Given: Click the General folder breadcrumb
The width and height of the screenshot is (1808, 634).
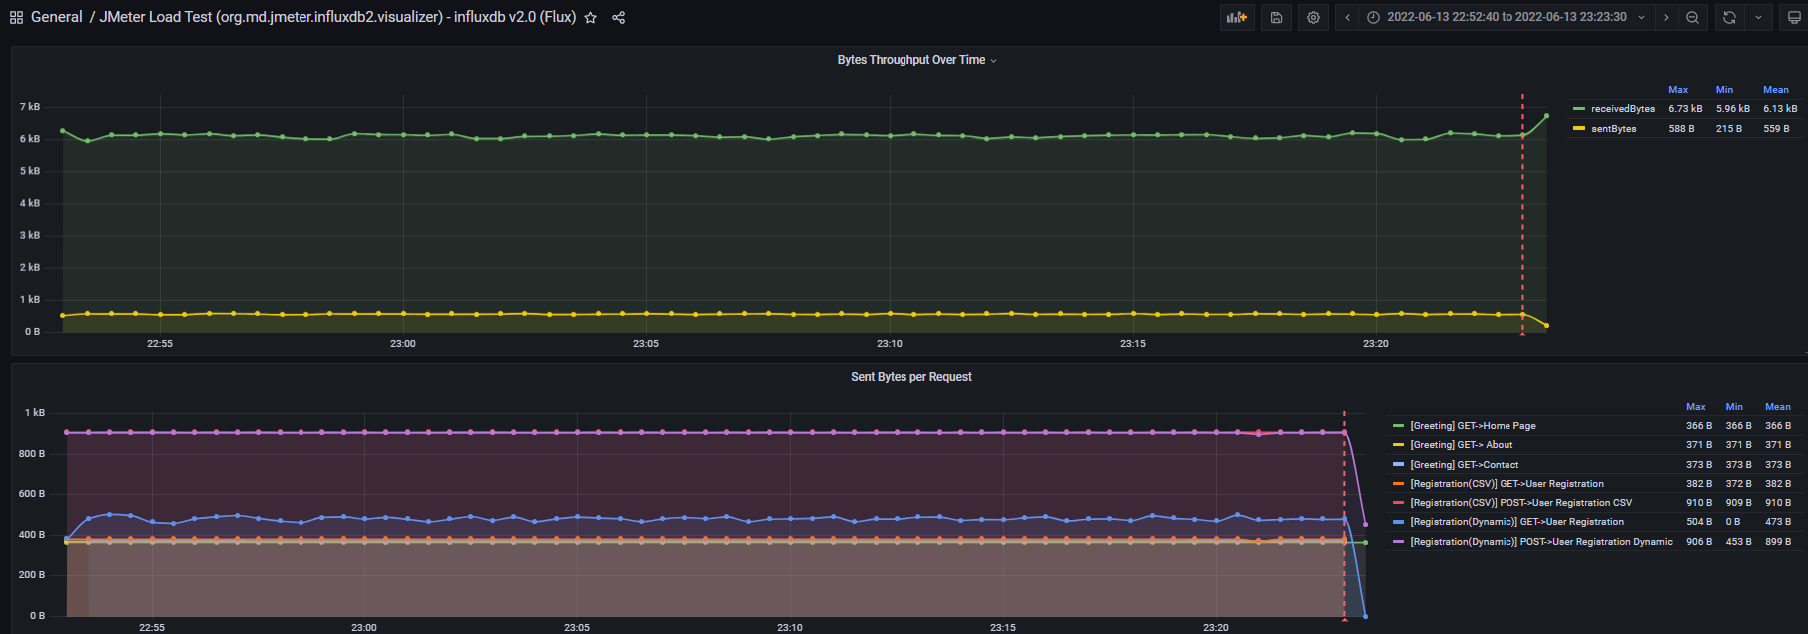Looking at the screenshot, I should click(x=56, y=17).
